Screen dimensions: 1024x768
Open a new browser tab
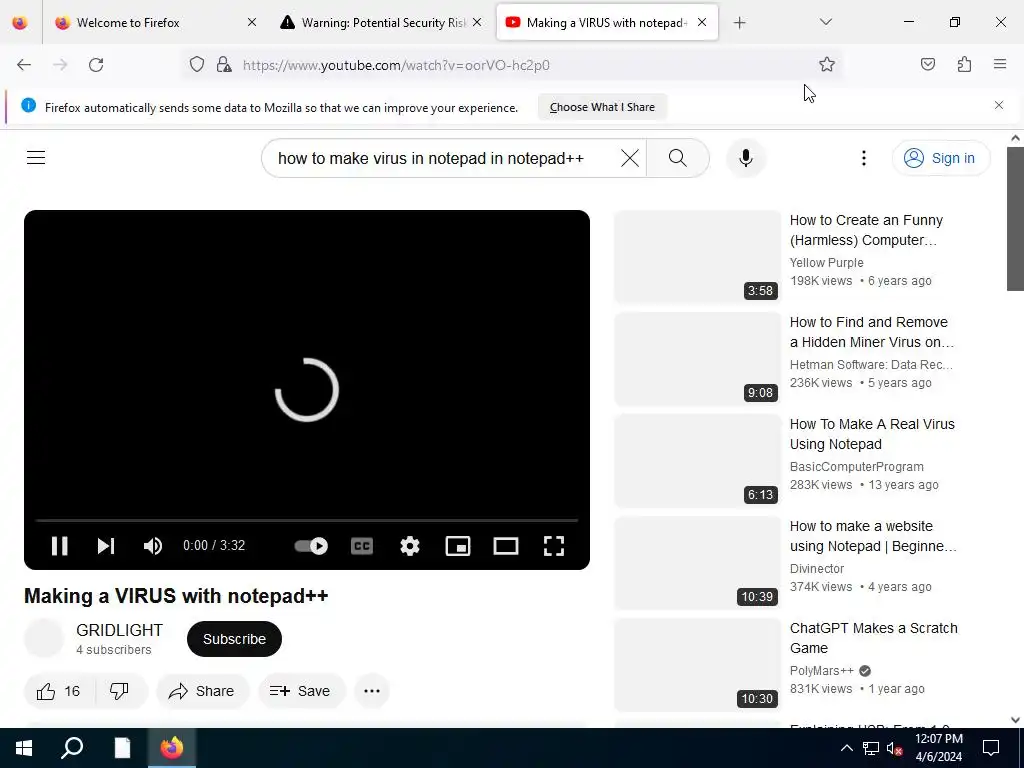[739, 23]
